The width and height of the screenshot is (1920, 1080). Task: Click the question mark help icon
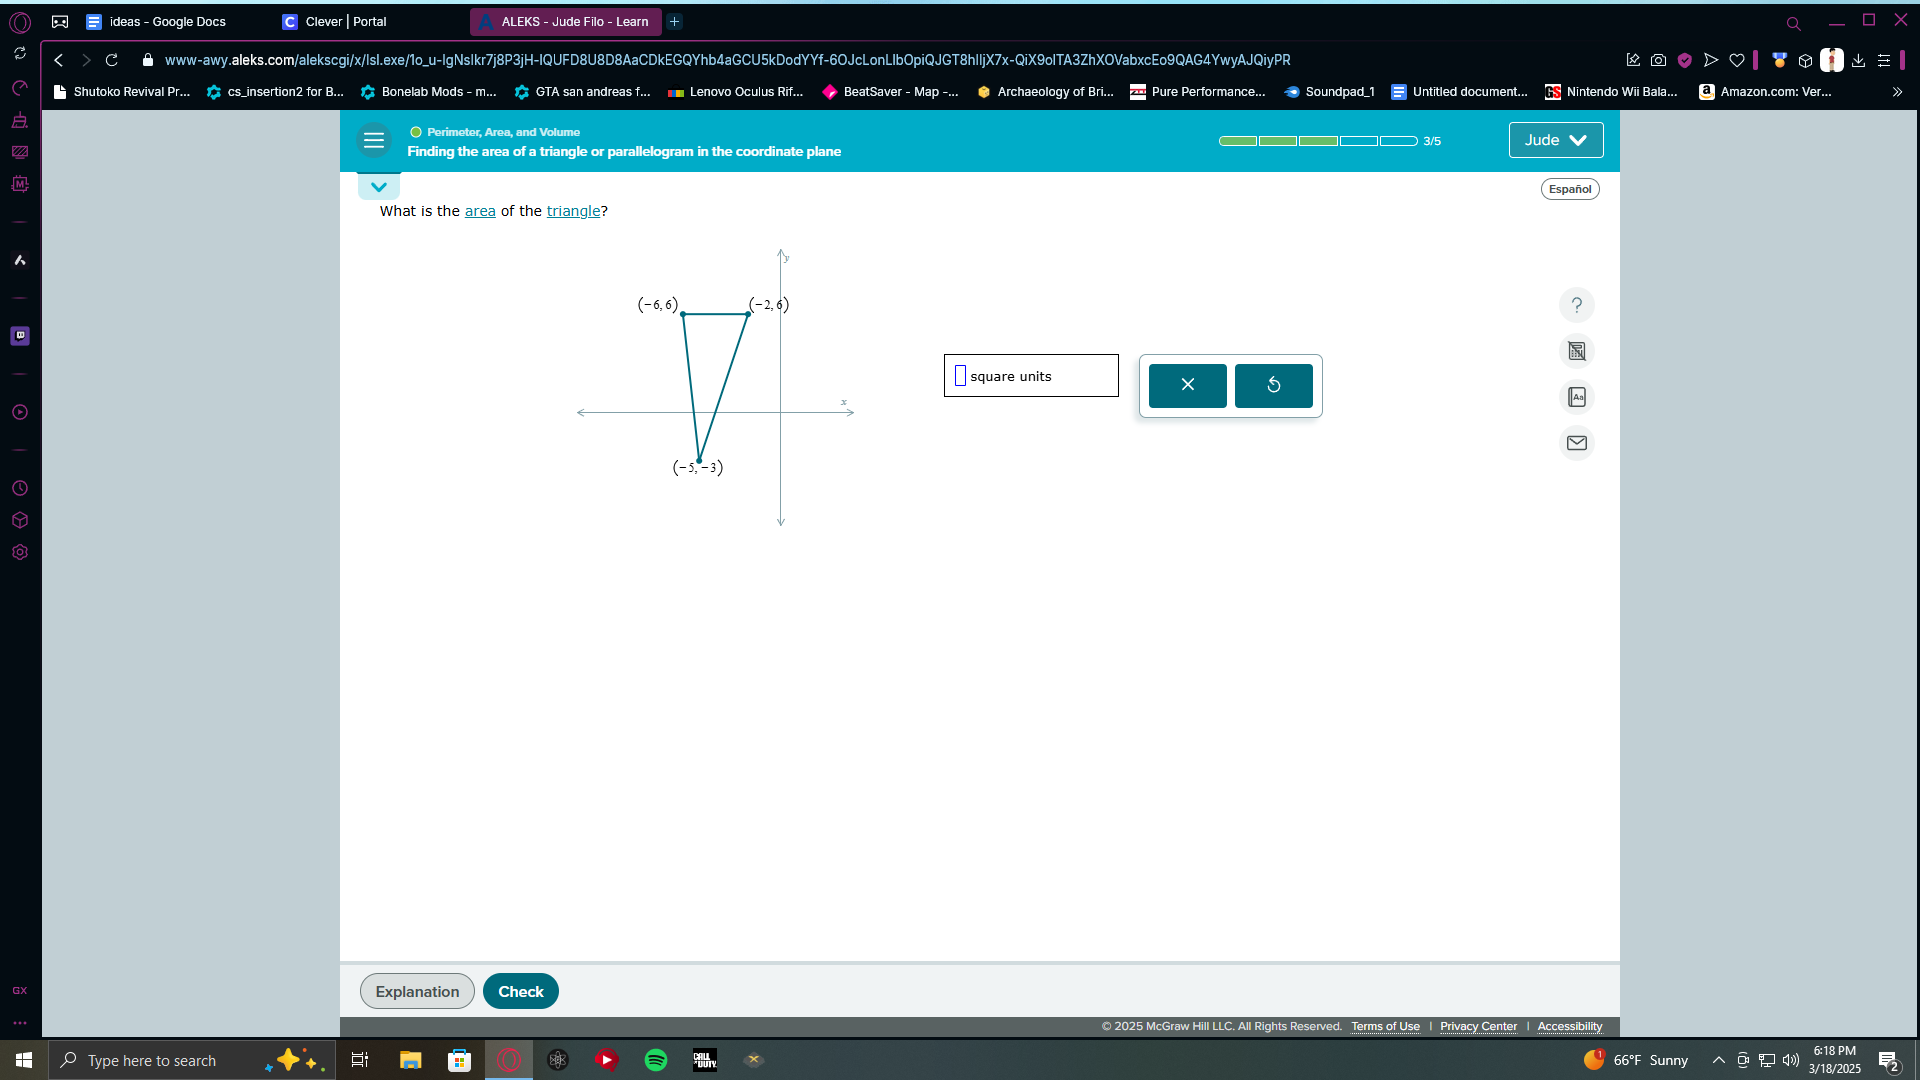(1577, 305)
